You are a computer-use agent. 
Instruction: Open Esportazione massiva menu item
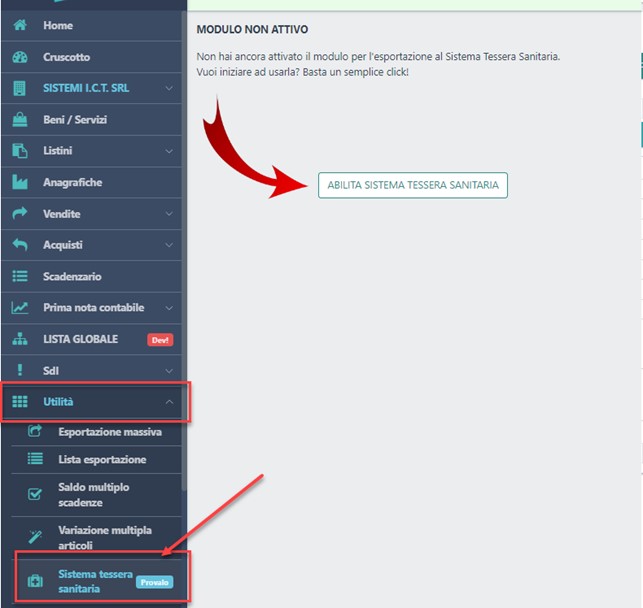coord(109,432)
